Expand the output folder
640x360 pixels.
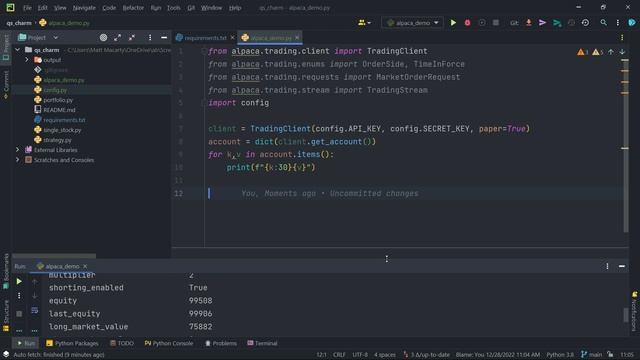(x=27, y=60)
